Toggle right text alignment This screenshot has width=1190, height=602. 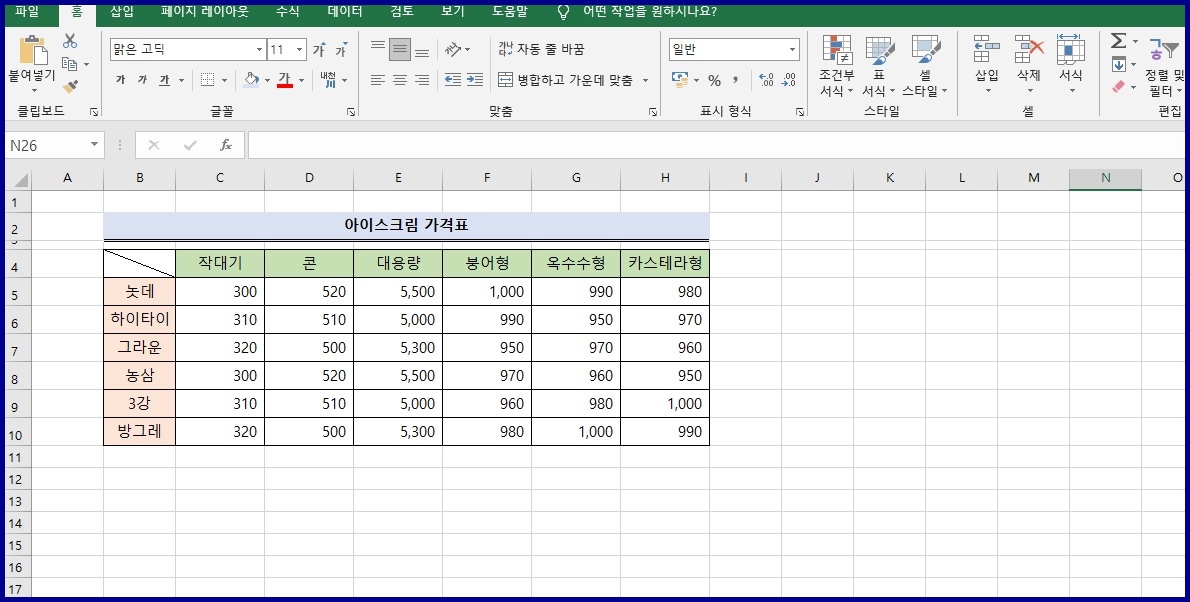423,80
